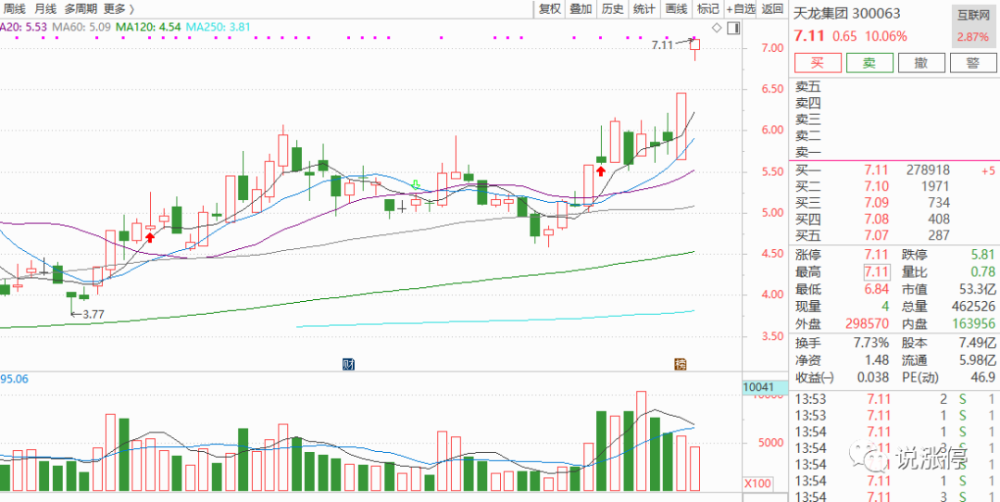1000x502 pixels.
Task: Click the 买一 bid row at 7.11
Action: 894,170
